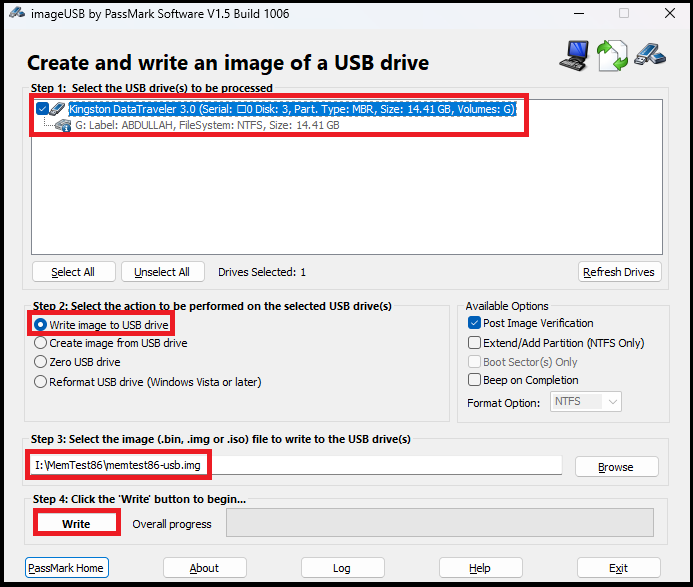Click the G: volume info icon
This screenshot has height=587, width=693.
point(63,126)
